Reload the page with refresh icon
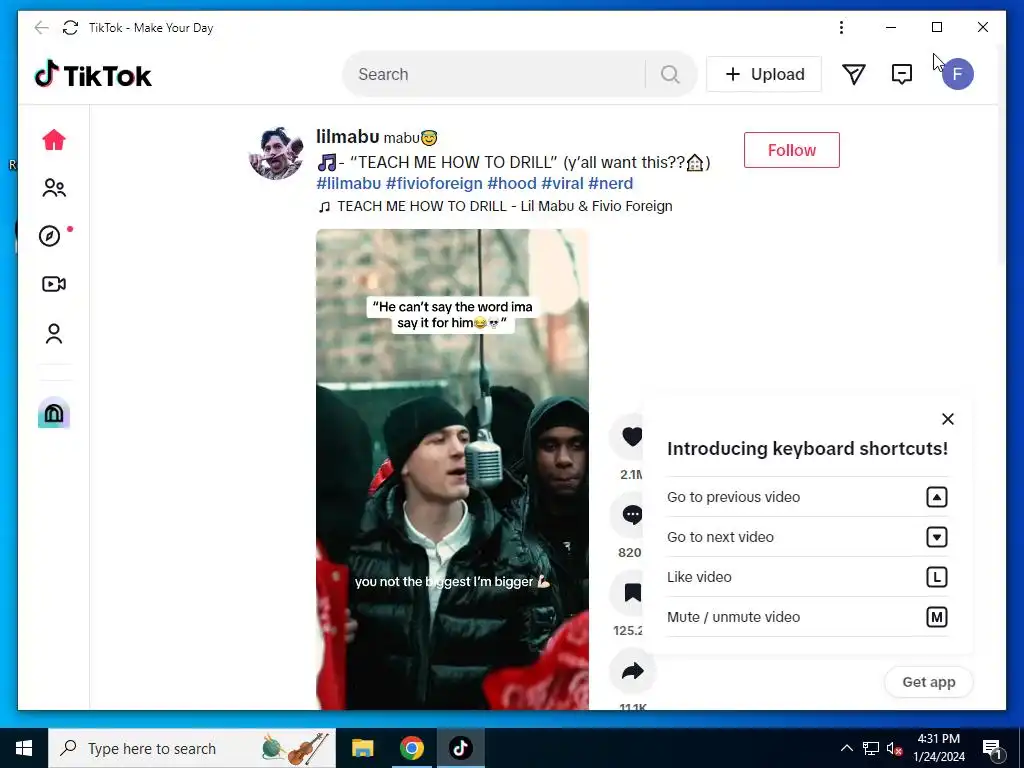The height and width of the screenshot is (768, 1024). (71, 27)
